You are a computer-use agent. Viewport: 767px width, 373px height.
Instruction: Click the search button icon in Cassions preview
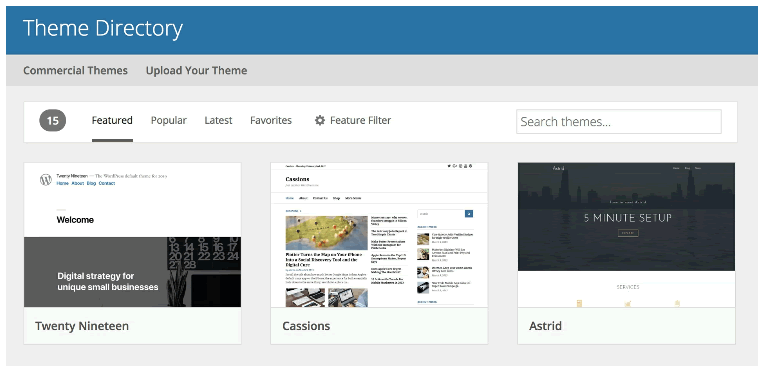click(469, 214)
